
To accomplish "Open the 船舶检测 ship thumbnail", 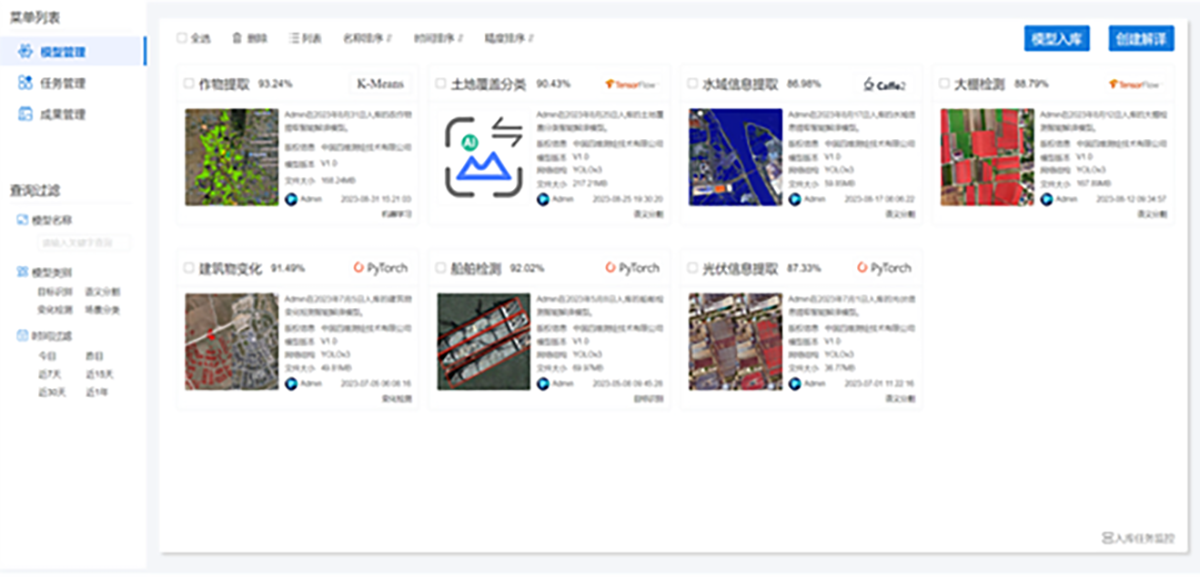I will [x=484, y=341].
